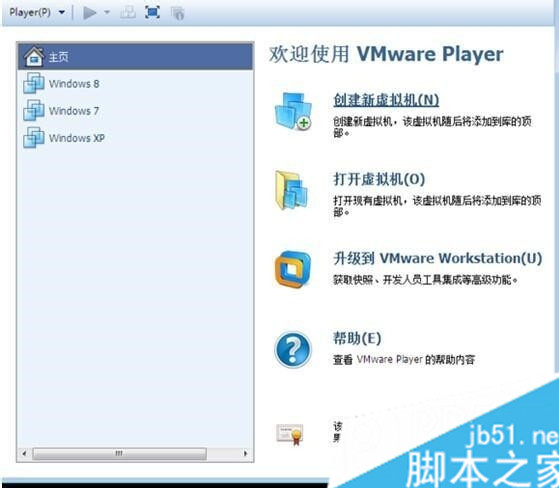The height and width of the screenshot is (488, 559).
Task: Enter full screen mode via toolbar icon
Action: coord(153,12)
